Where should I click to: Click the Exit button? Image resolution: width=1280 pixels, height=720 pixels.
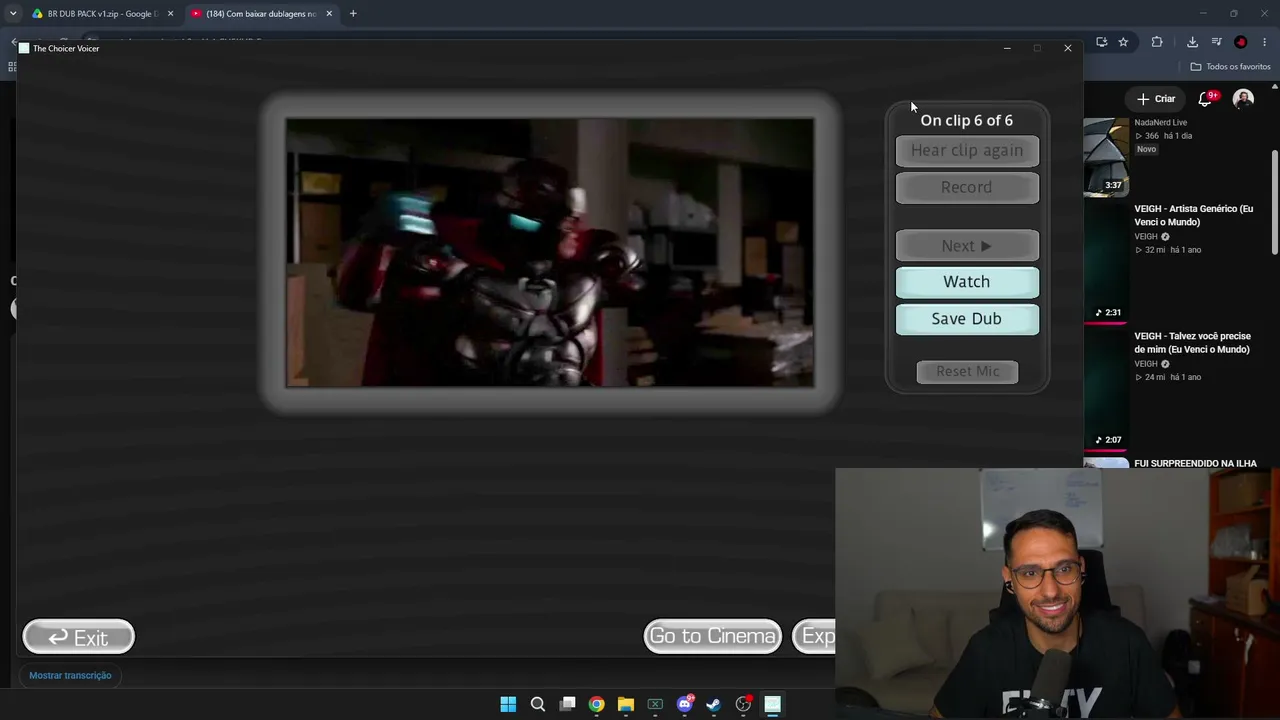pos(79,637)
